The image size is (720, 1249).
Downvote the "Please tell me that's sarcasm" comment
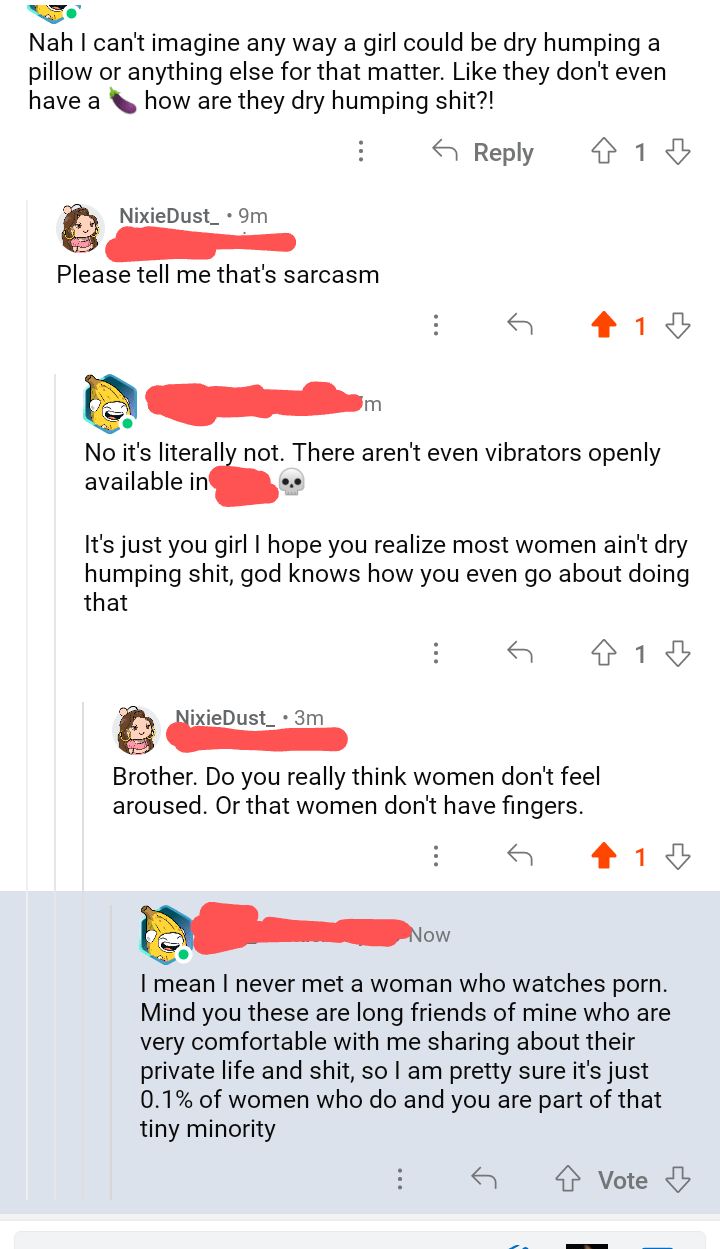678,325
